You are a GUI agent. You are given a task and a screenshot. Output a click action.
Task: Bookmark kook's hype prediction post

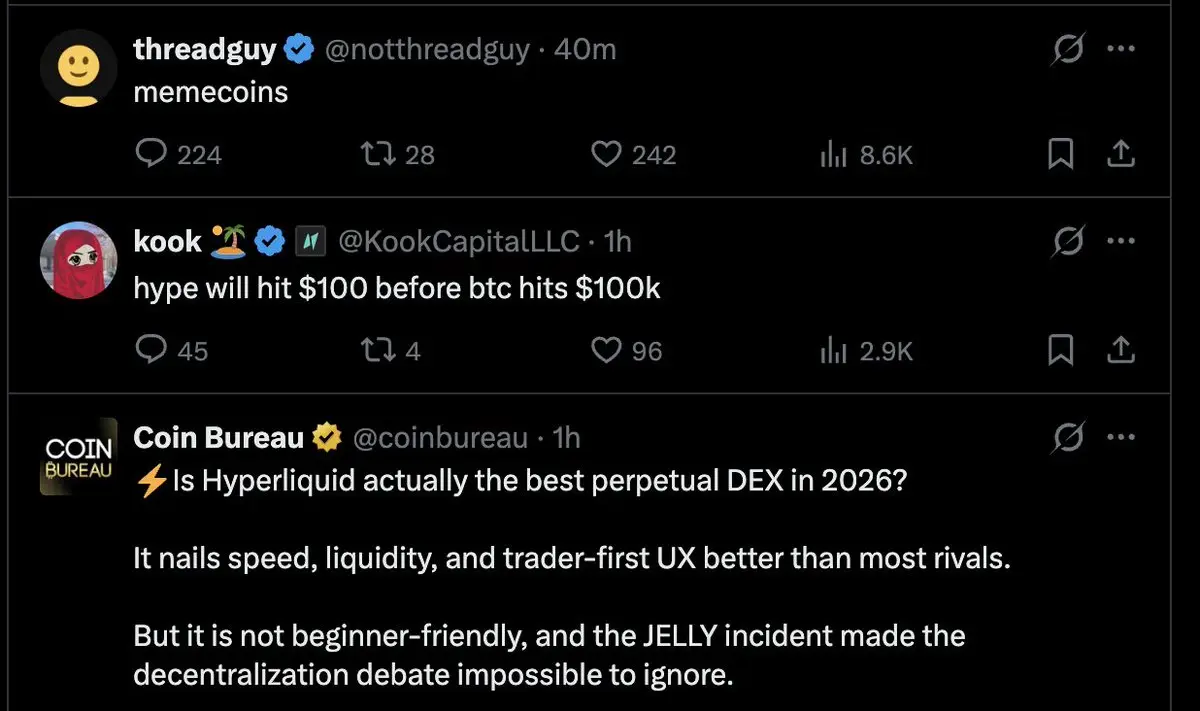(1061, 350)
